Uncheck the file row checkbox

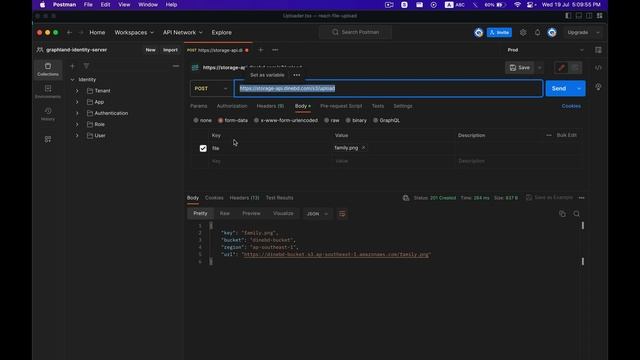(203, 148)
